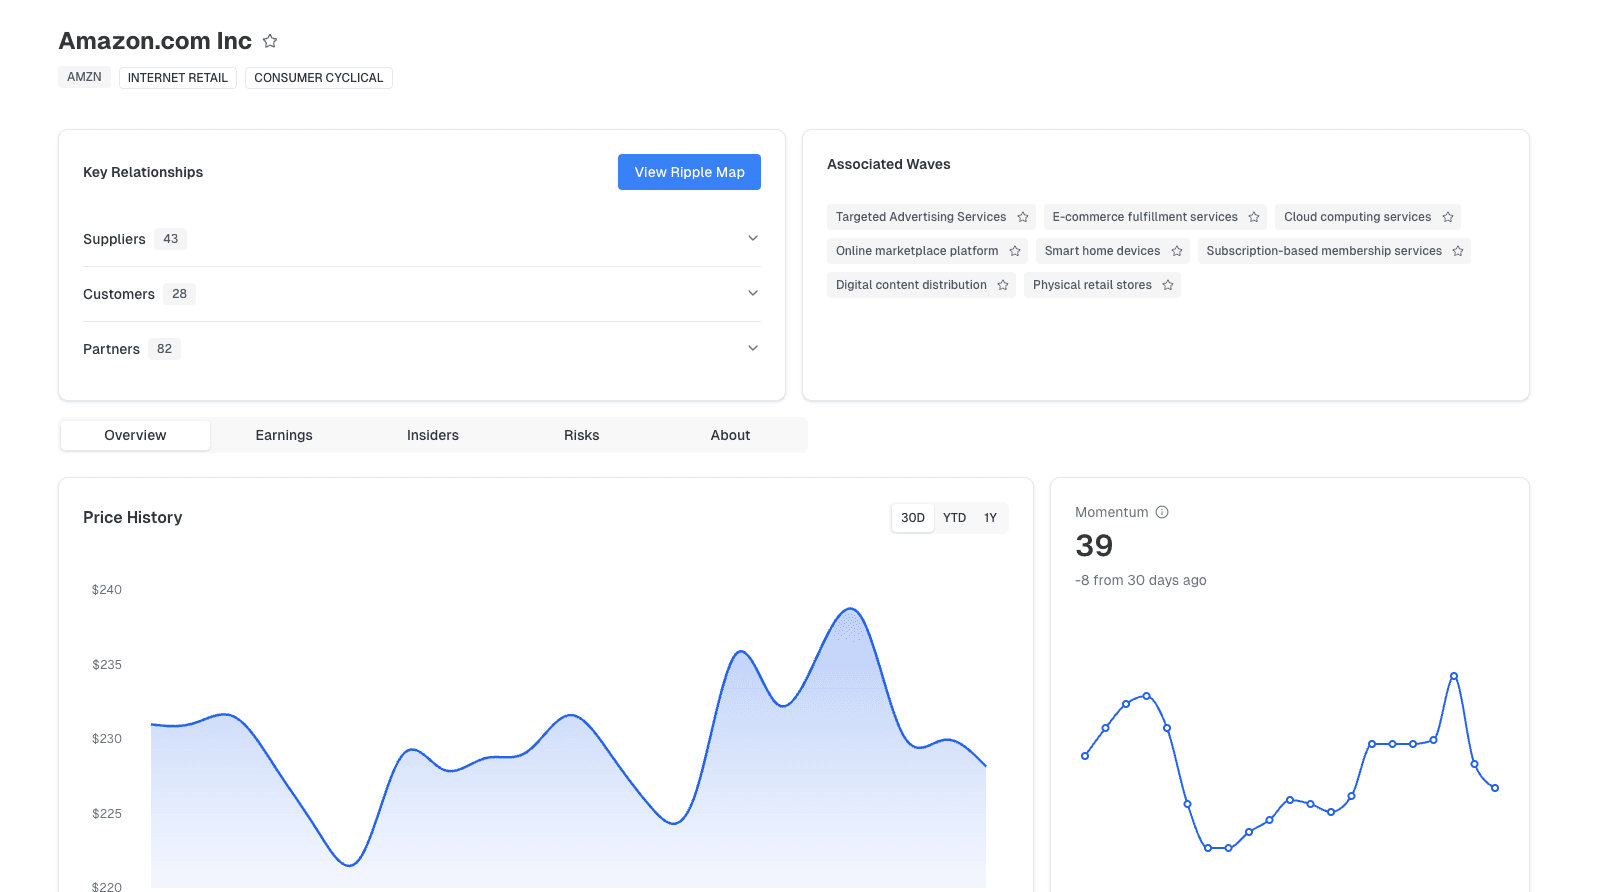Star the Targeted Advertising Services wave
The image size is (1605, 892).
[1023, 217]
